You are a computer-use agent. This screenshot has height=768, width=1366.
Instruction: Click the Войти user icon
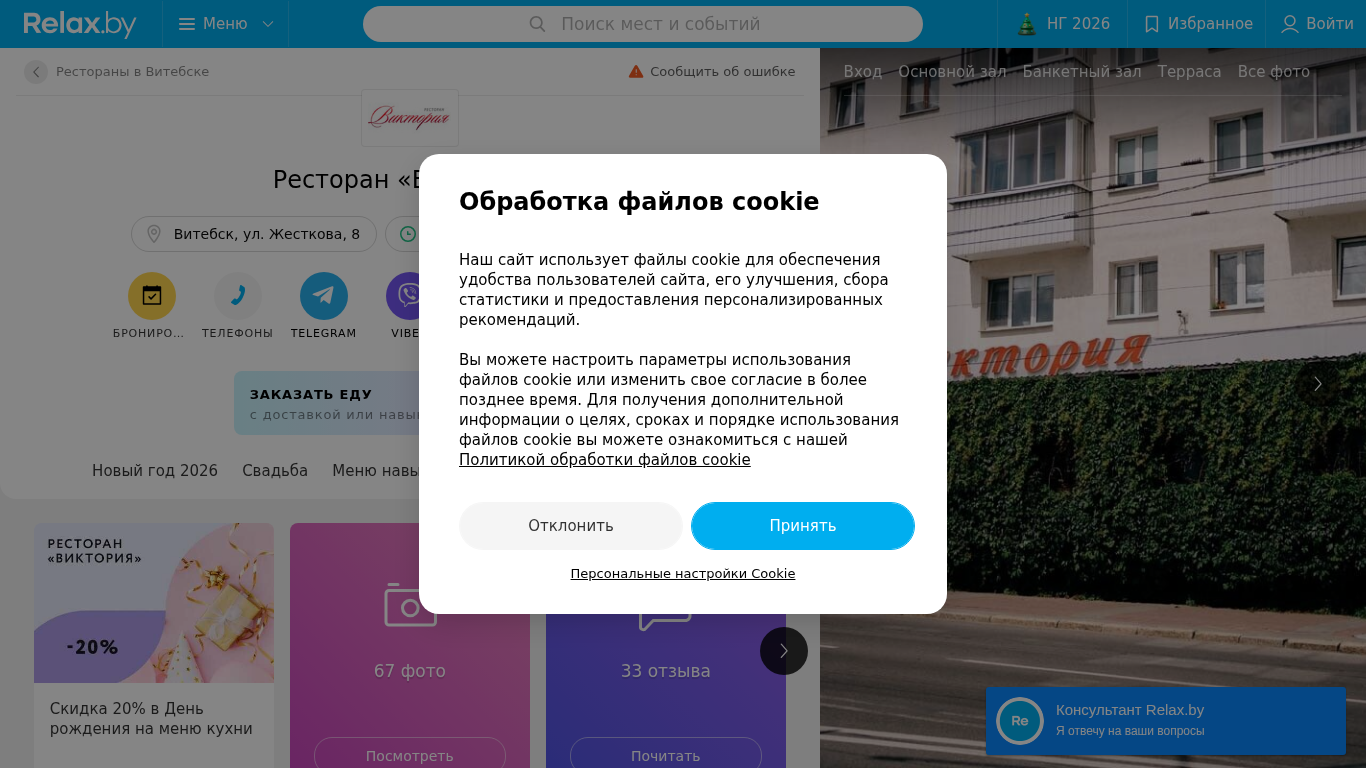point(1290,24)
